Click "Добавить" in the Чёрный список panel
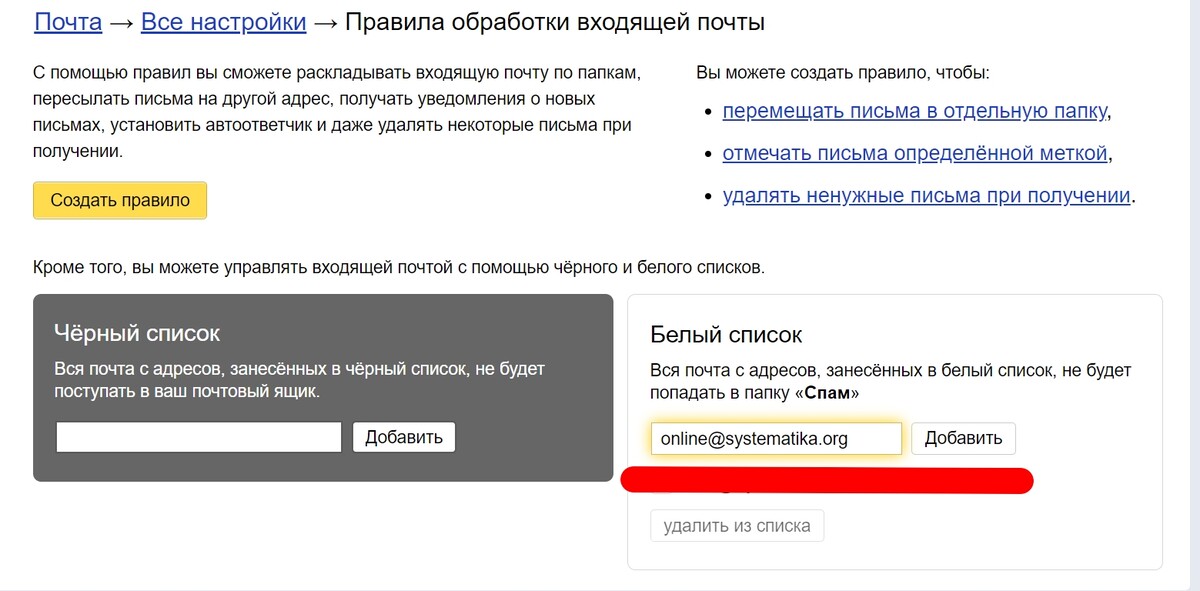Screen dimensions: 1200x591 click(x=403, y=437)
